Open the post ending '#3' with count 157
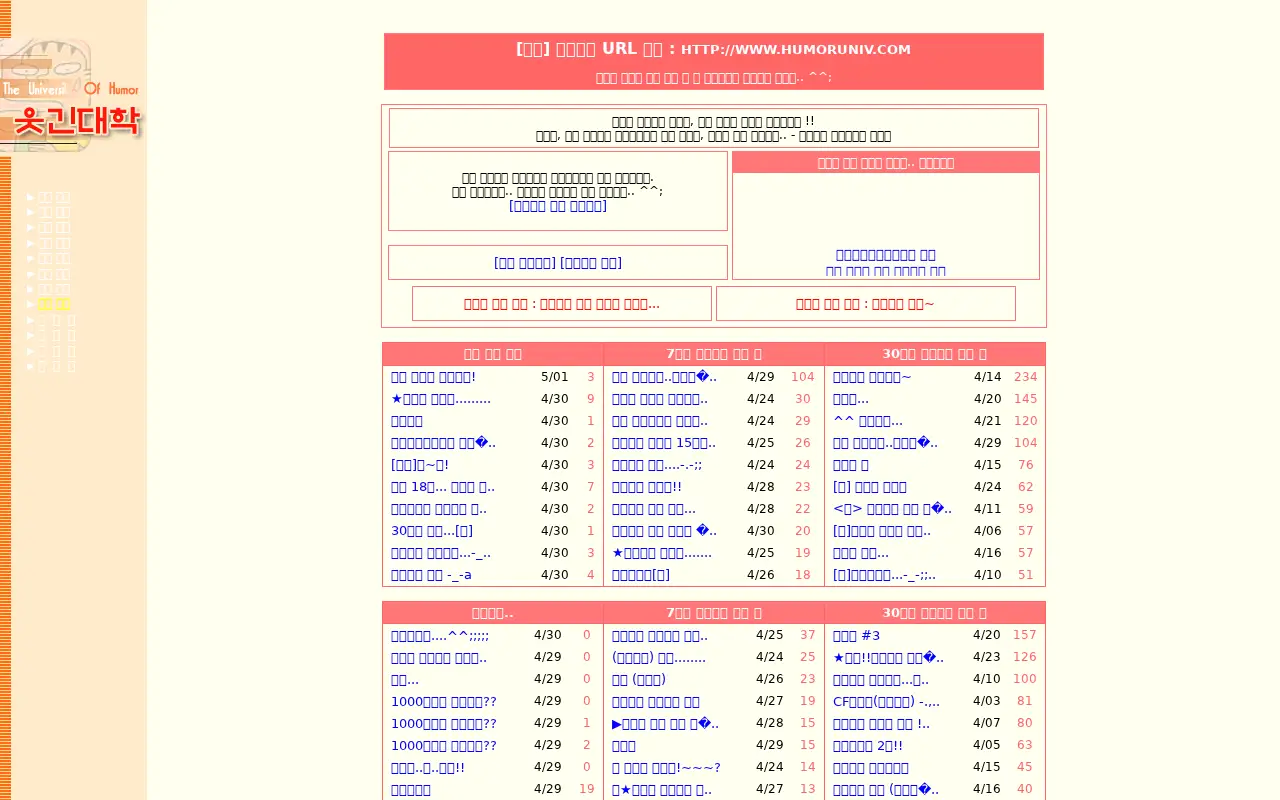 (856, 635)
